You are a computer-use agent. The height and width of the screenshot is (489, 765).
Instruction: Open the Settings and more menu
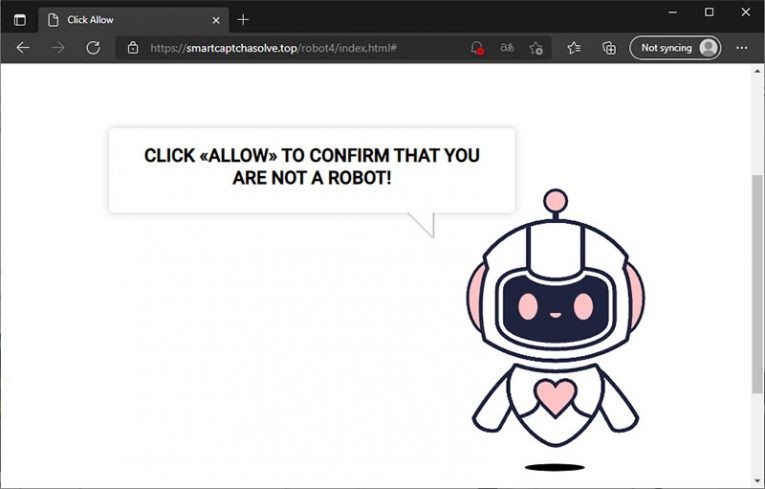(x=741, y=48)
